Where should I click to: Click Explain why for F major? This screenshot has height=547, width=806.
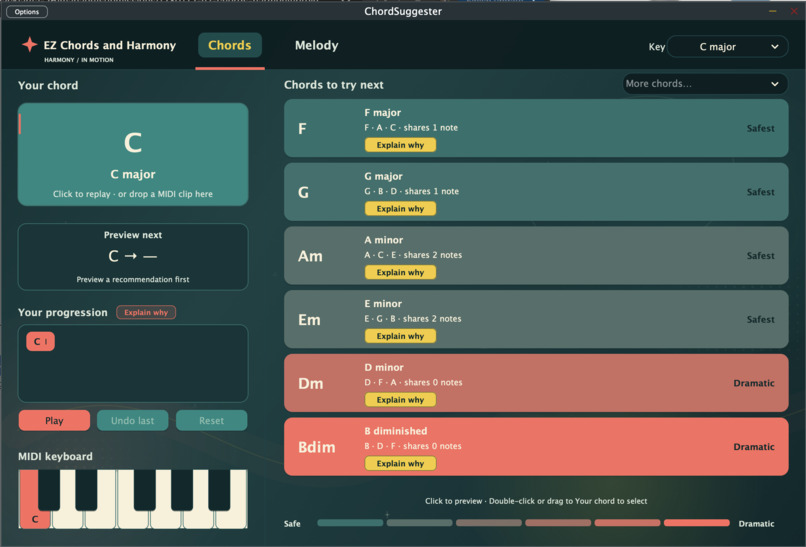pyautogui.click(x=400, y=145)
